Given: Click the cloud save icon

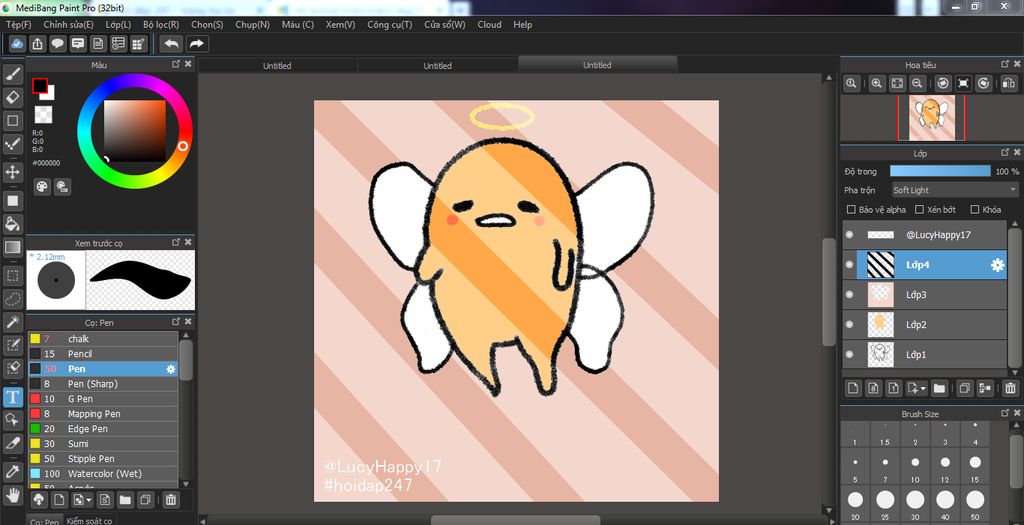Looking at the screenshot, I should (x=18, y=44).
